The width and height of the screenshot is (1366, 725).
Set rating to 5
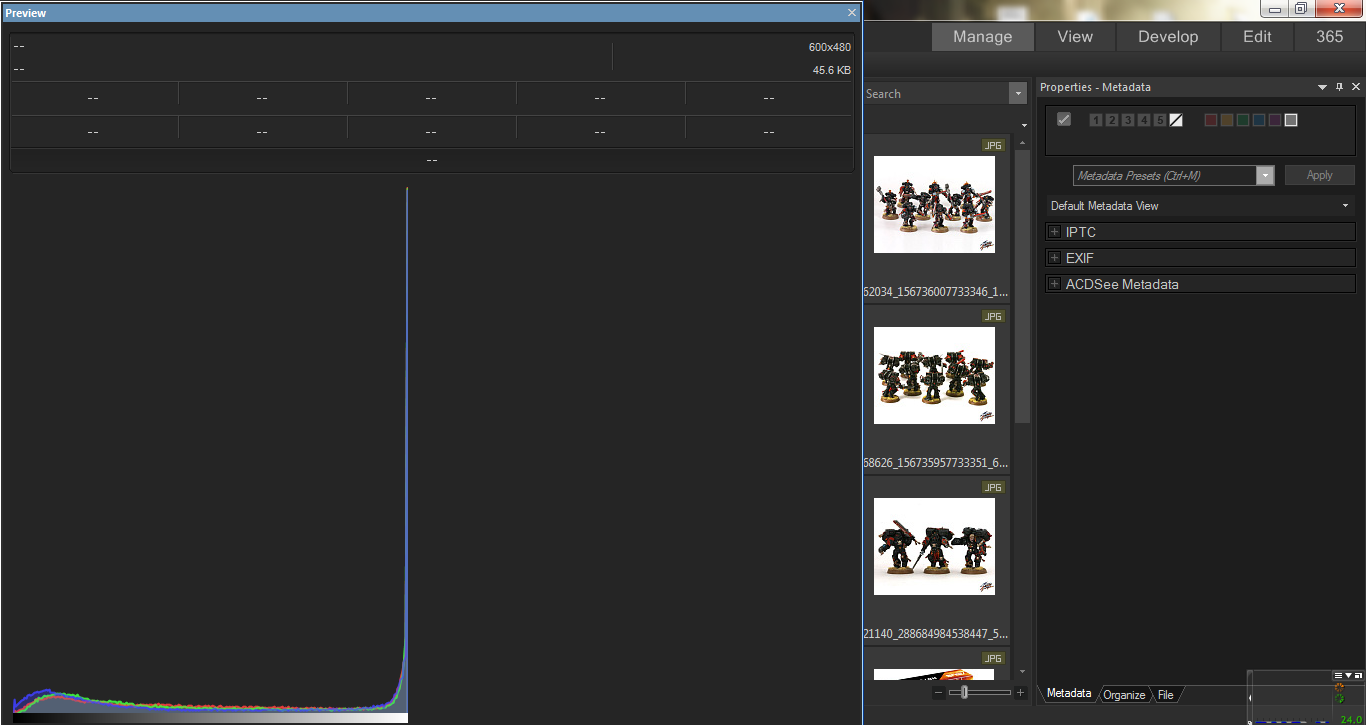point(1160,120)
